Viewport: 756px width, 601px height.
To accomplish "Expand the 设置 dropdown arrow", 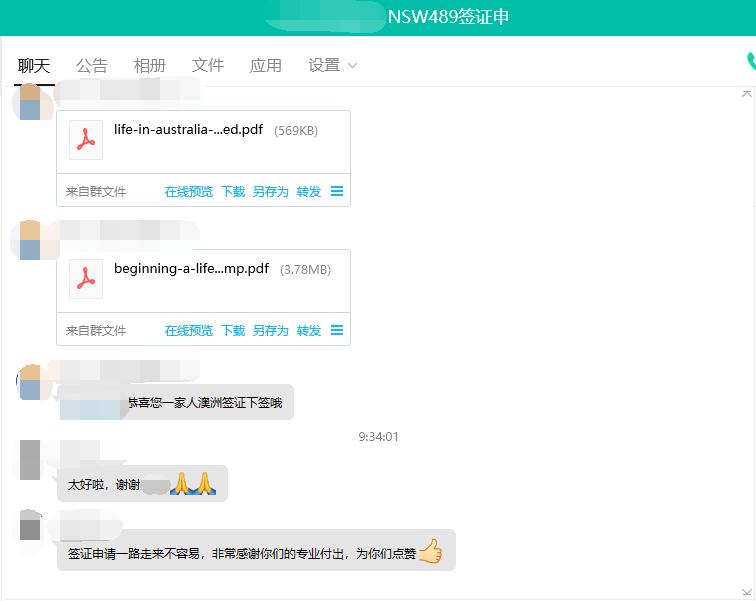I will 352,66.
